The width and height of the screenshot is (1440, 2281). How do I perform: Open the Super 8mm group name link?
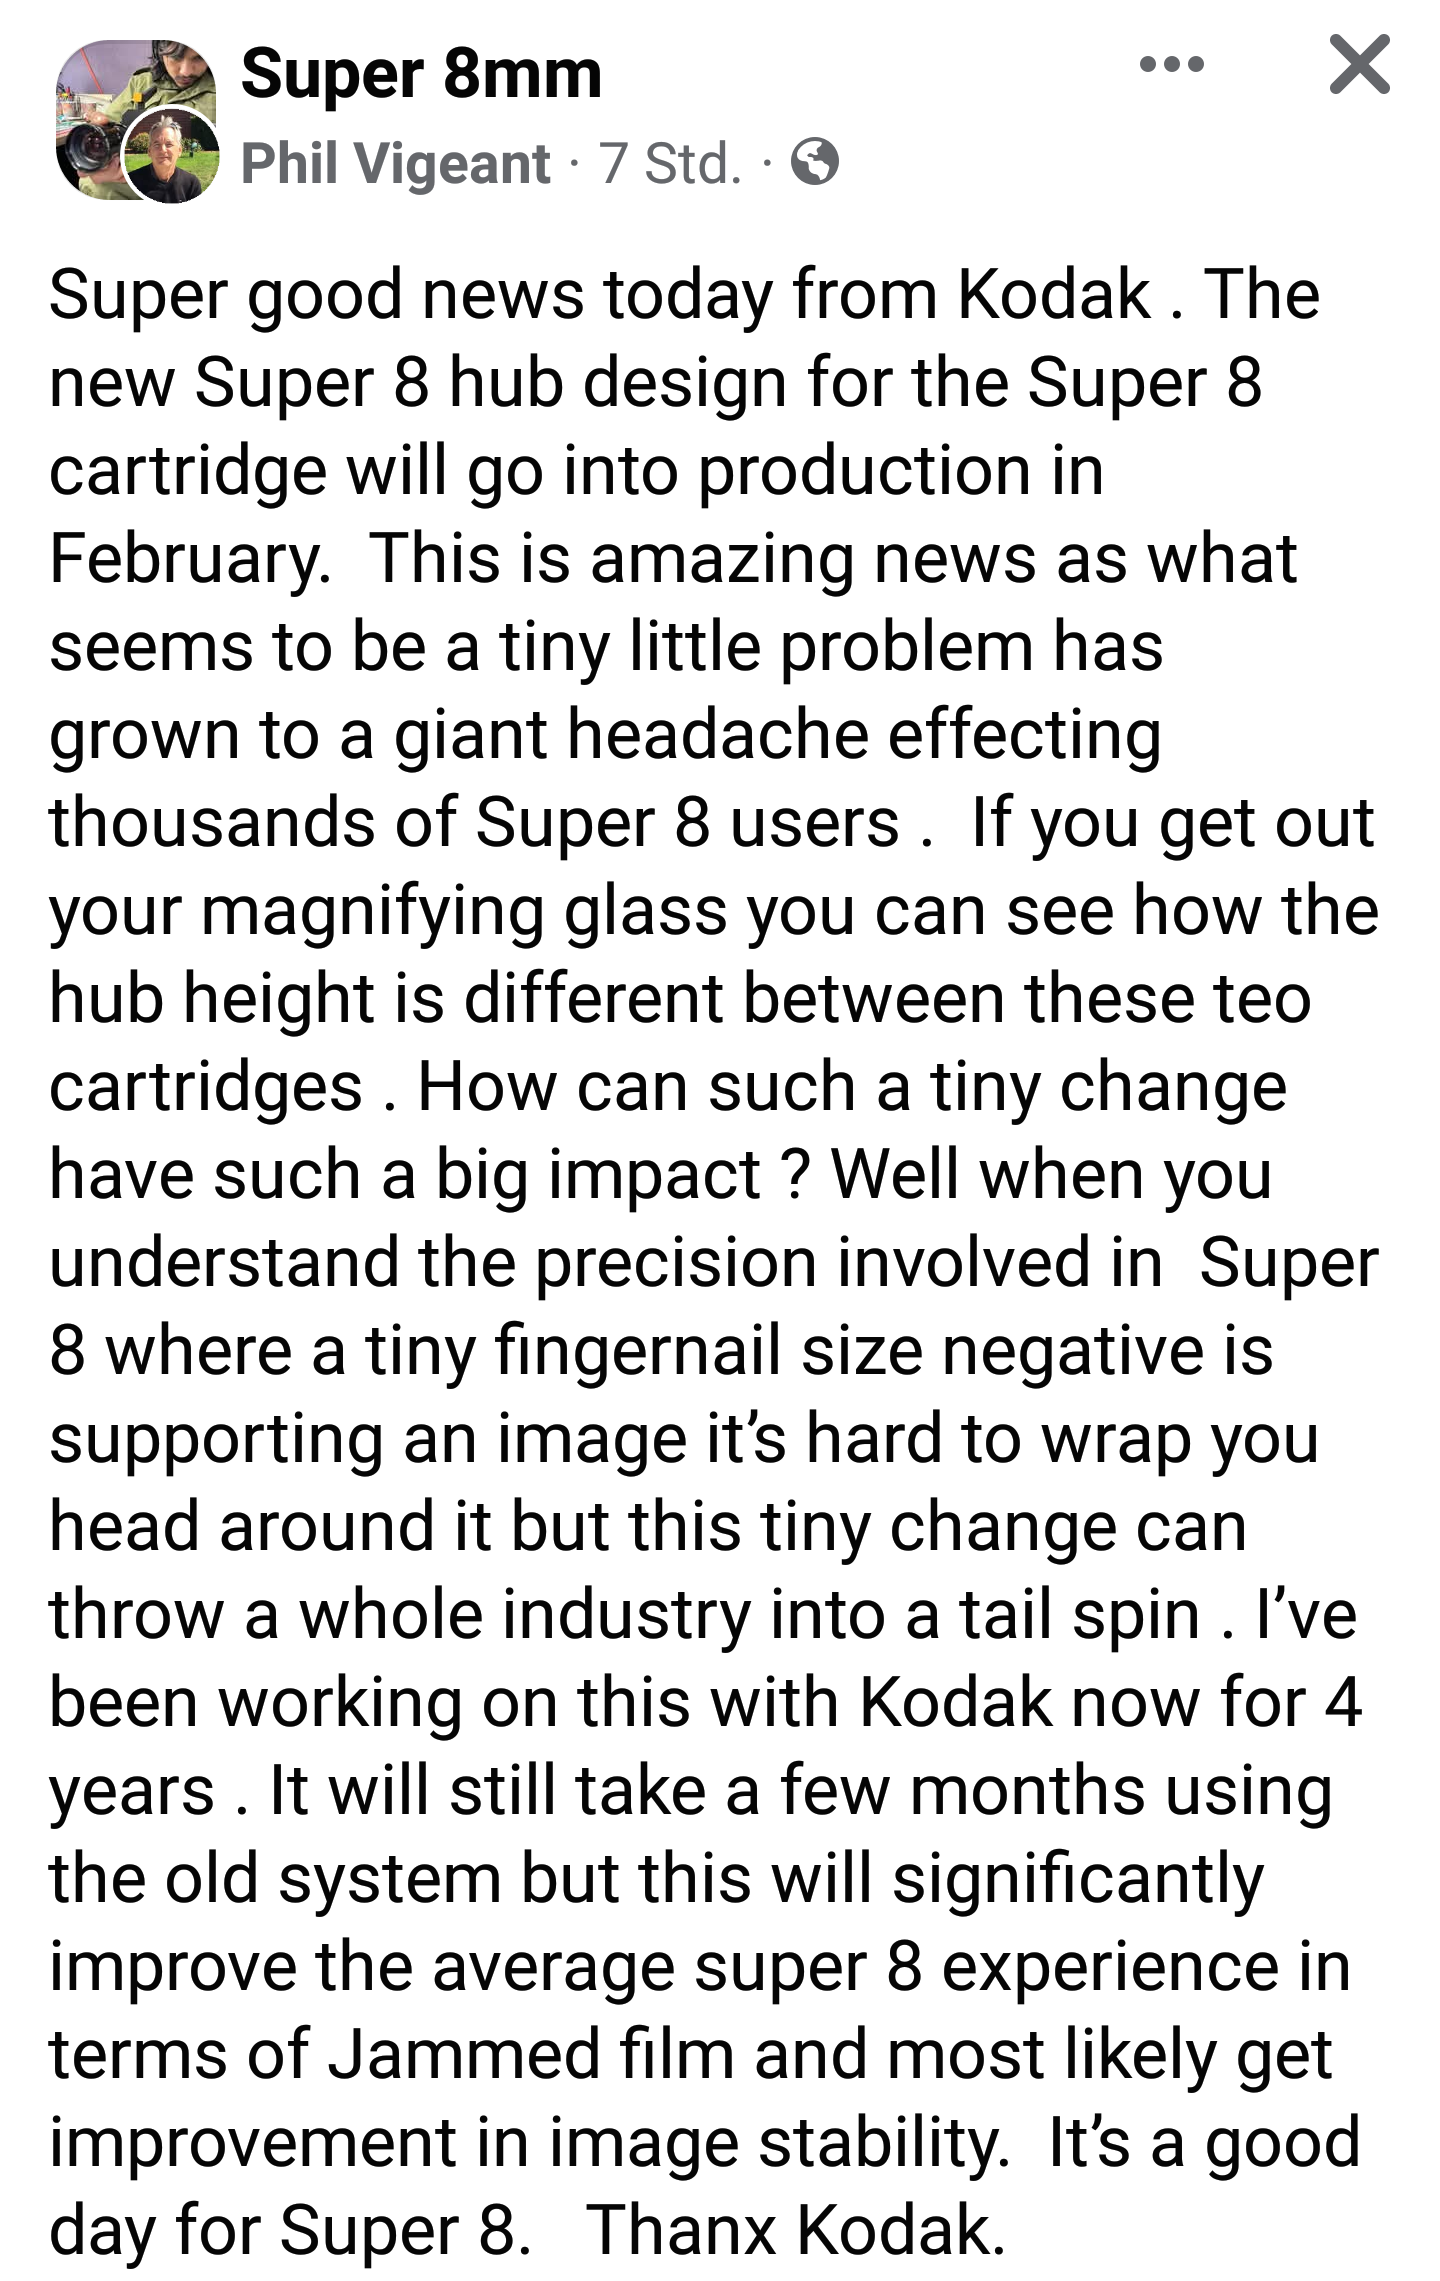[x=421, y=75]
